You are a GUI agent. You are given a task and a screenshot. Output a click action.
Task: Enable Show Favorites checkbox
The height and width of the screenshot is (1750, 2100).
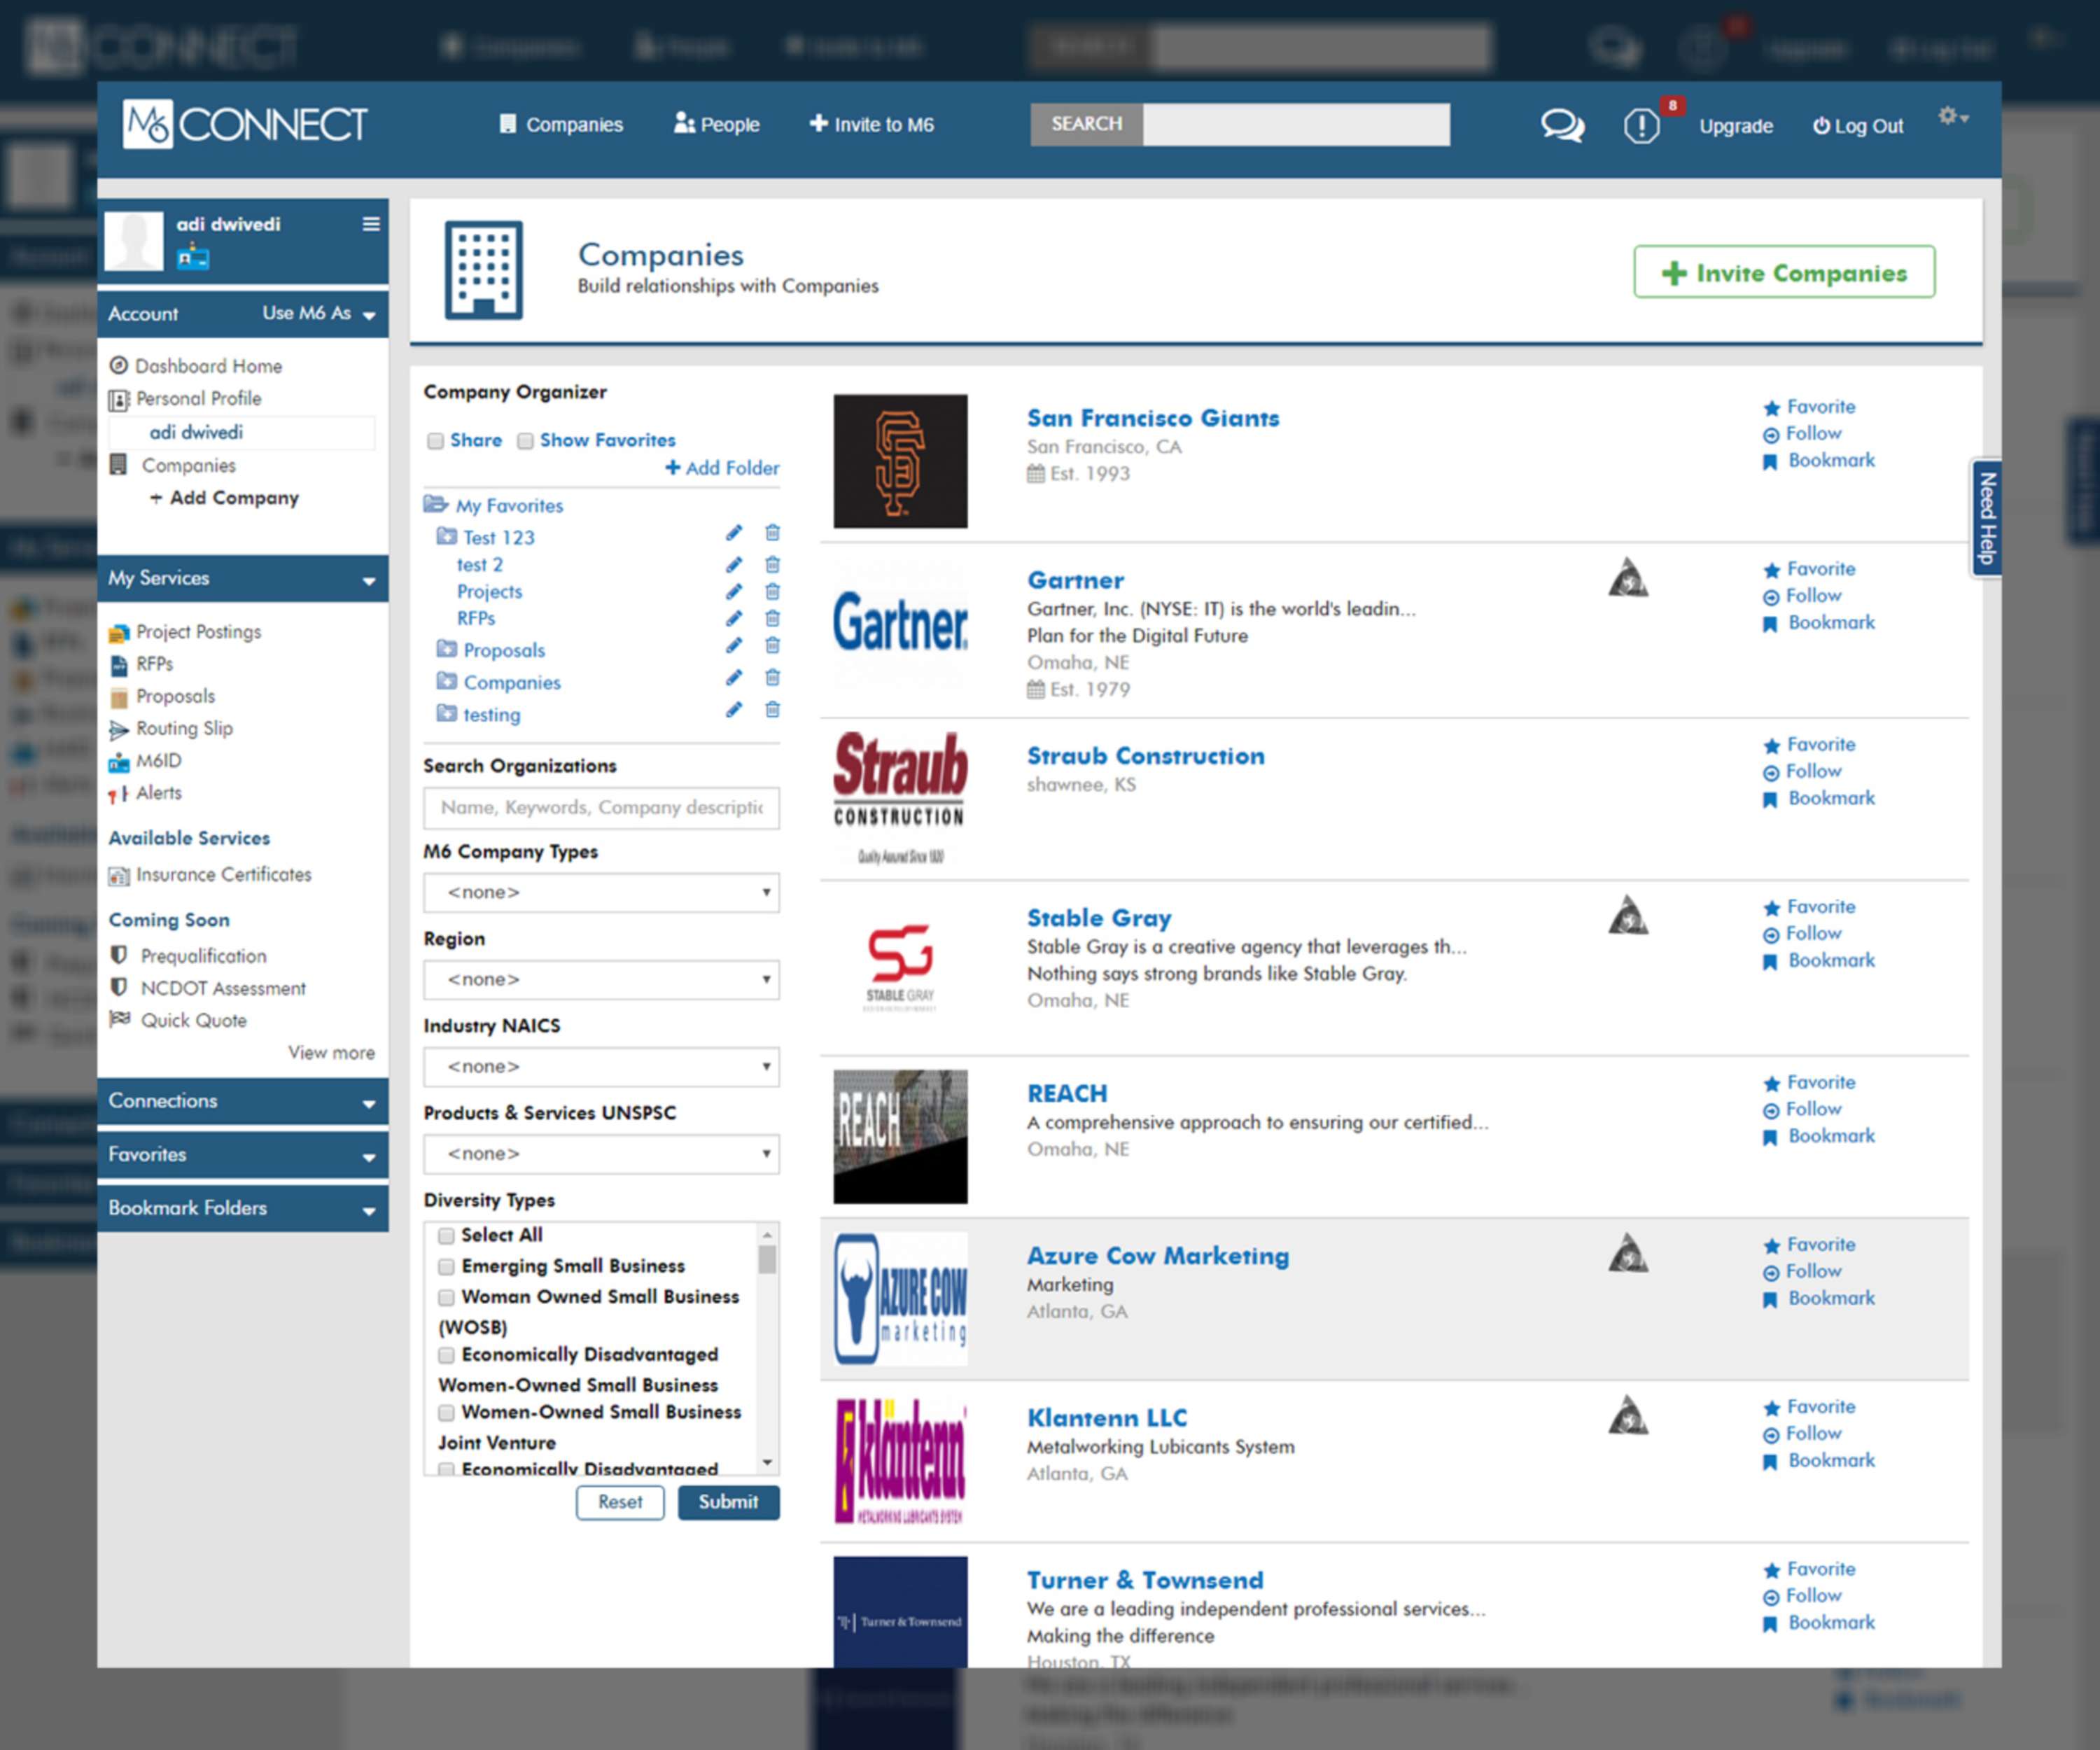click(x=525, y=441)
